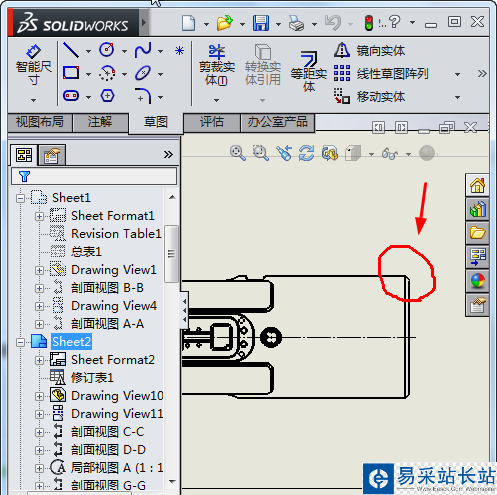
Task: Click the Rotate View icon
Action: pyautogui.click(x=307, y=153)
